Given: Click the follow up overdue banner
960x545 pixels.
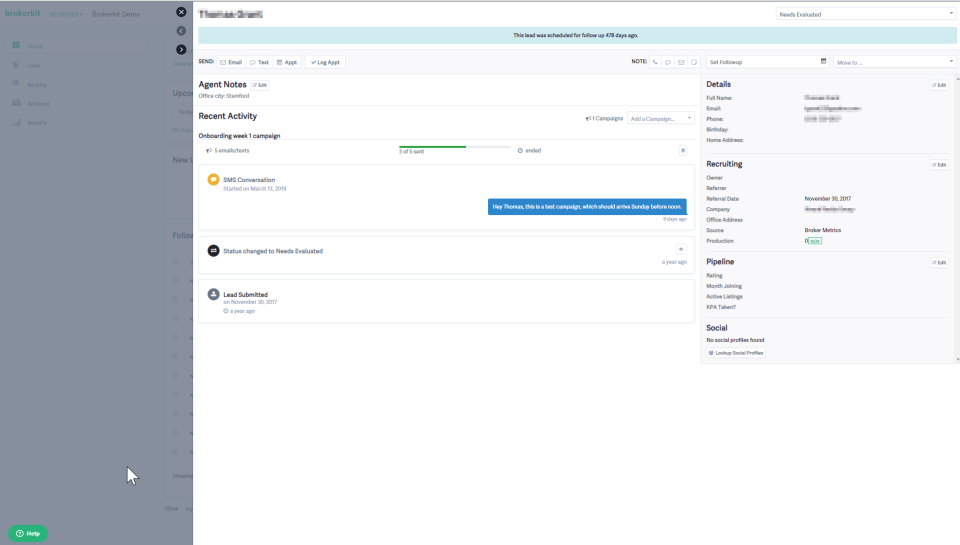Looking at the screenshot, I should click(577, 36).
